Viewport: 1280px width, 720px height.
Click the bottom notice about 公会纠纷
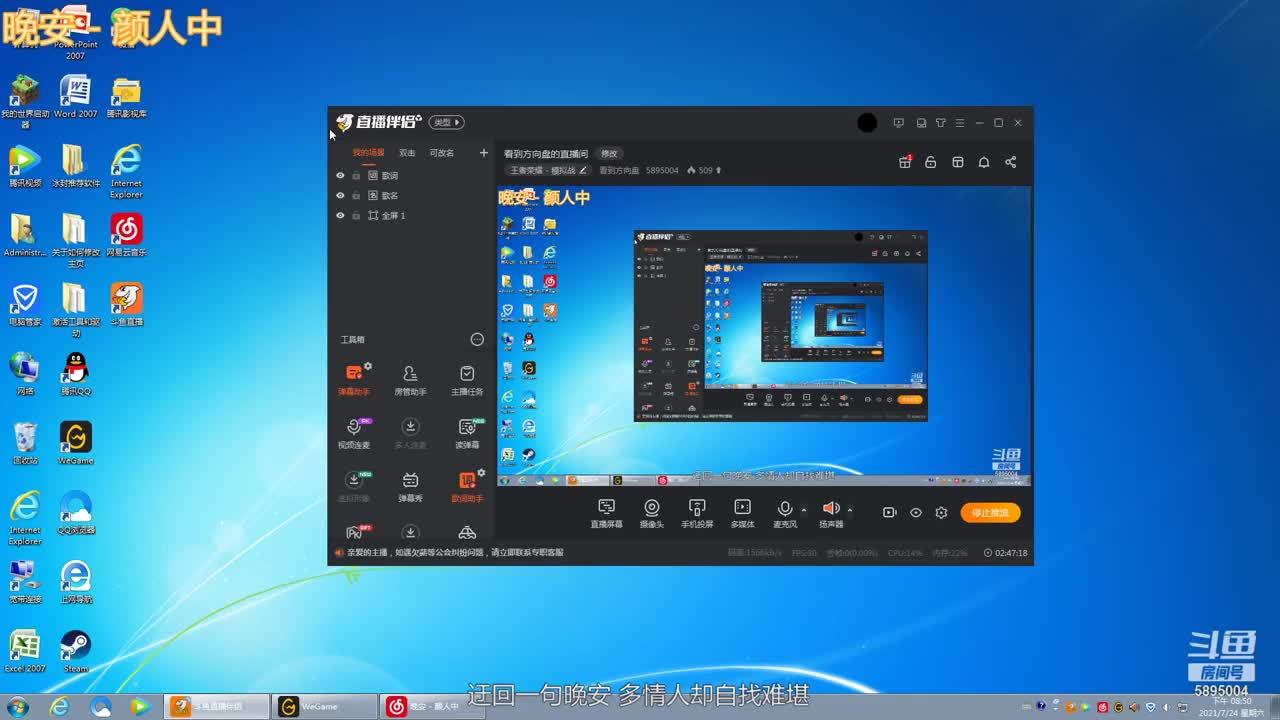(454, 553)
